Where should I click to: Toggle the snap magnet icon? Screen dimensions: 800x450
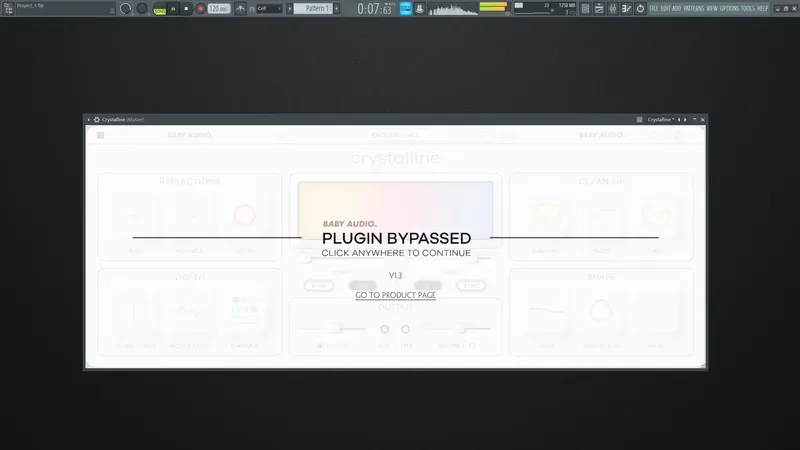click(252, 9)
